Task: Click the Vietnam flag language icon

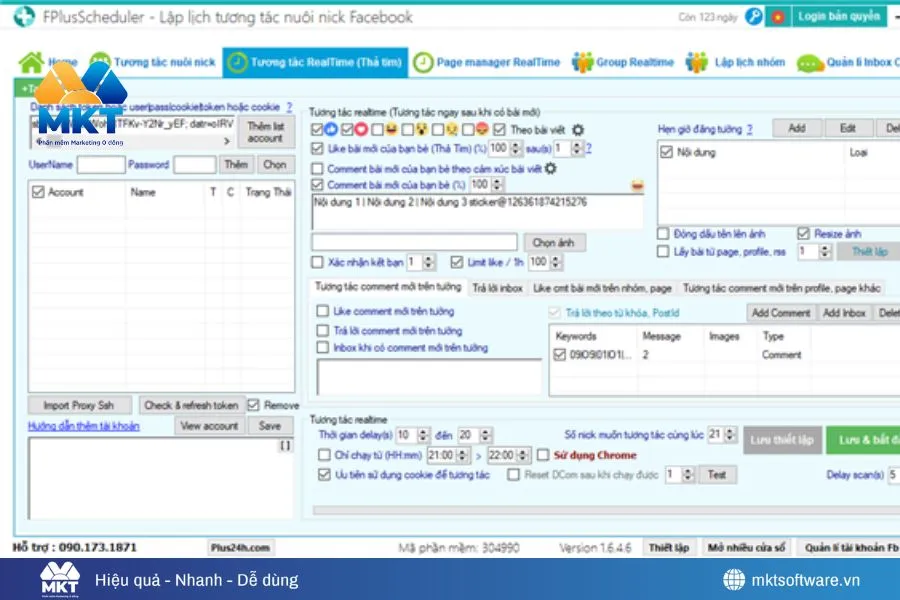Action: [778, 17]
